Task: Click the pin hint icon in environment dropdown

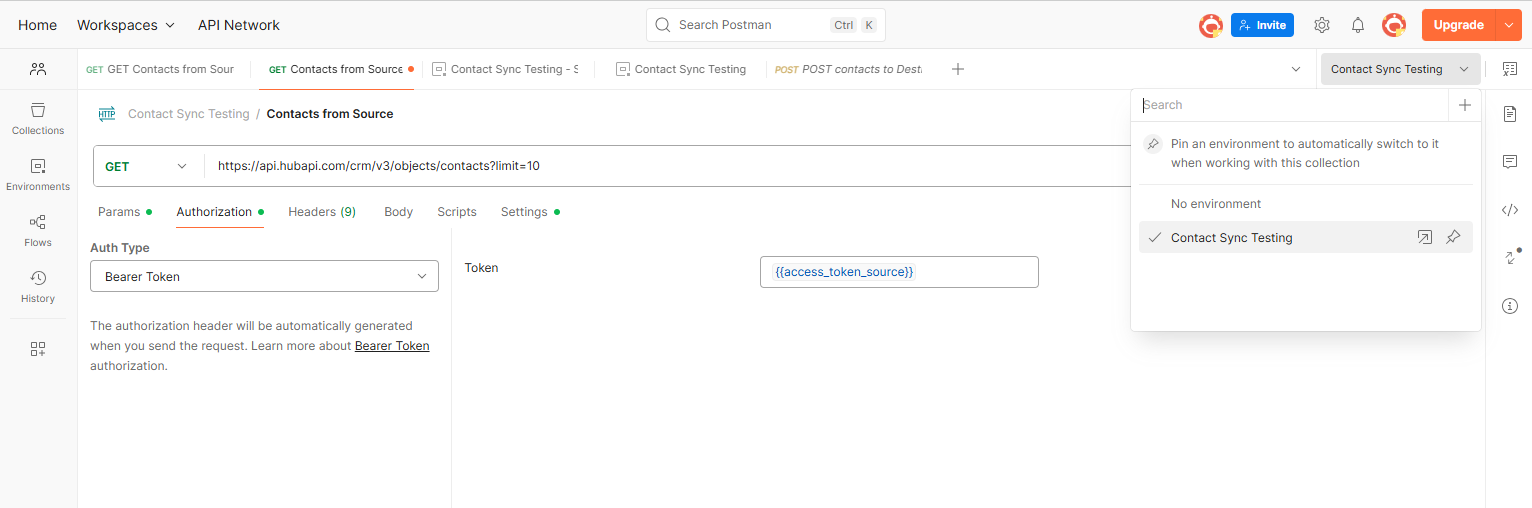Action: (x=1153, y=144)
